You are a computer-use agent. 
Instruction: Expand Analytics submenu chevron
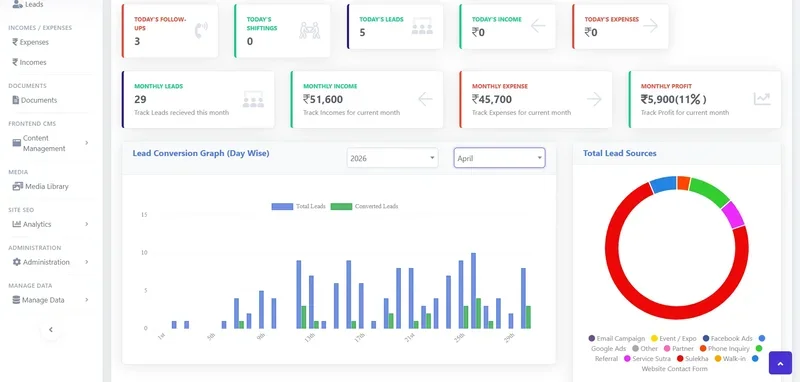coord(87,224)
